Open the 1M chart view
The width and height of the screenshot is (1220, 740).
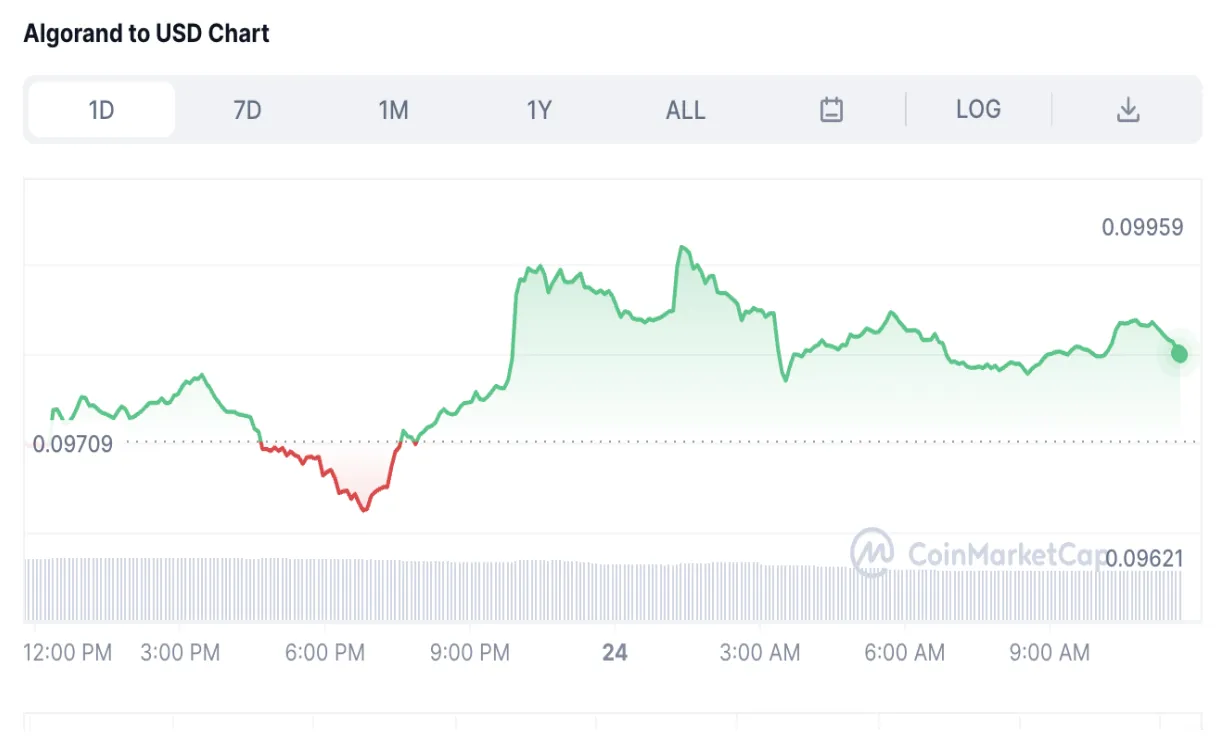[393, 110]
